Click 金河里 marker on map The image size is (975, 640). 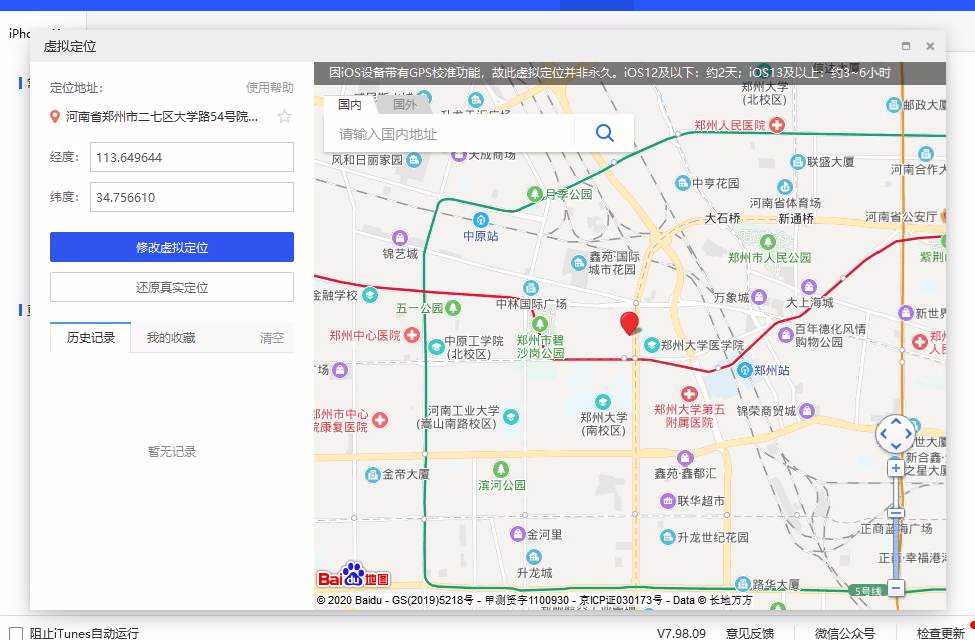(x=517, y=534)
